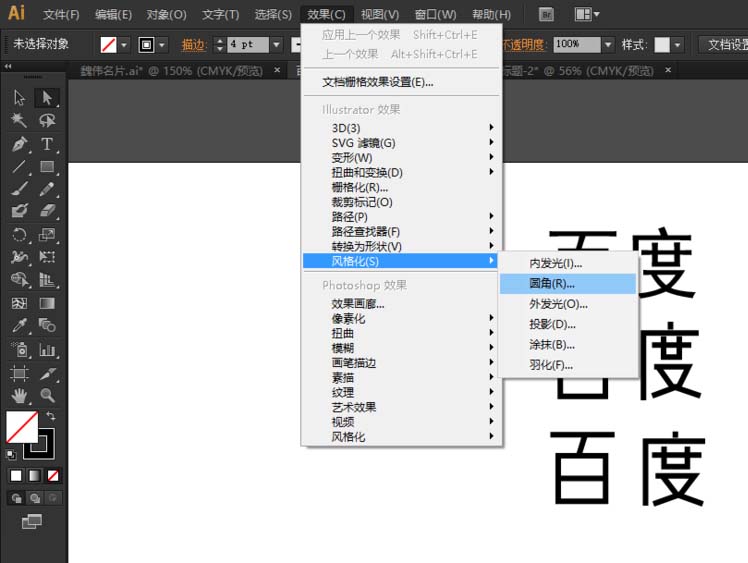Choose 圆角(R)... from the submenu
Viewport: 748px width, 563px height.
coord(568,283)
